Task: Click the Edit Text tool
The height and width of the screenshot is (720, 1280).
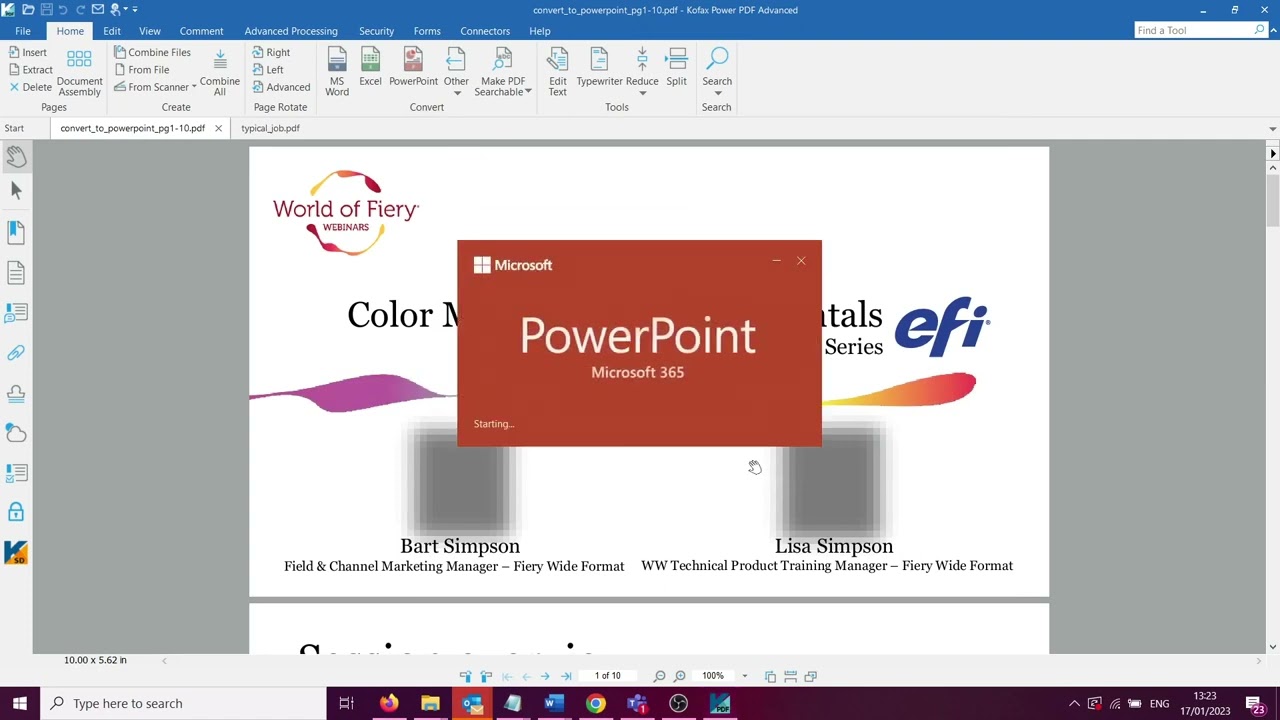Action: point(557,72)
